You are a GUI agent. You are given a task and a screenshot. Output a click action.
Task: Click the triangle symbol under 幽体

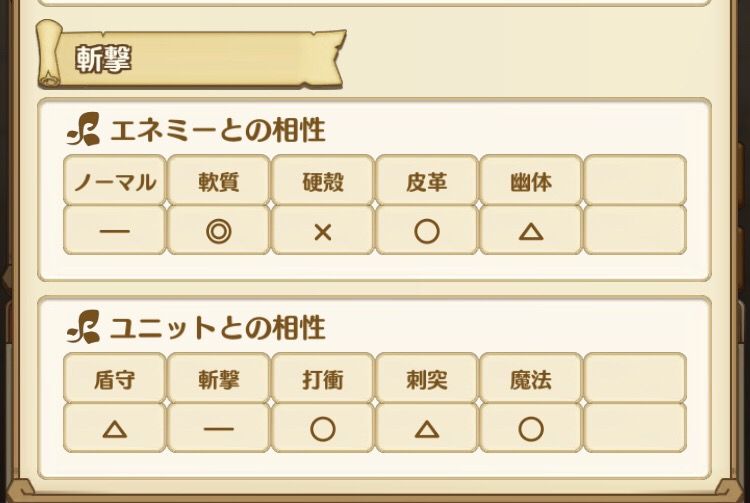[x=531, y=231]
